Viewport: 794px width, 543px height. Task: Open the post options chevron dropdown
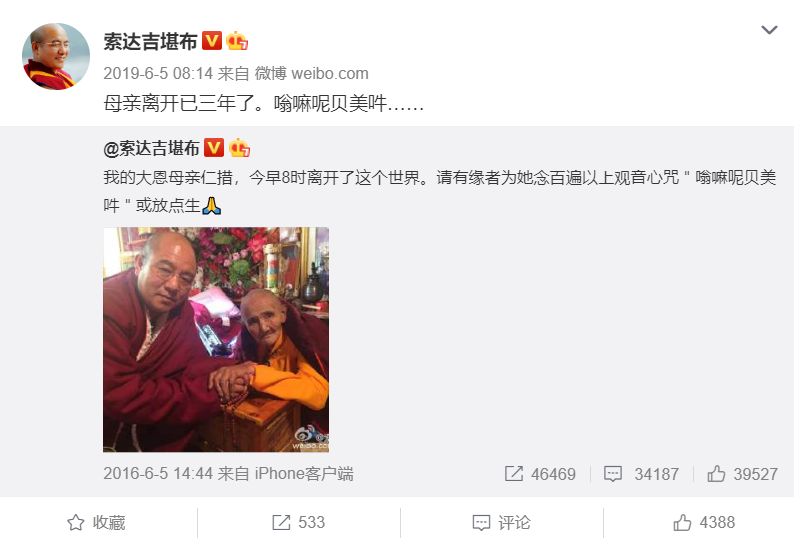click(769, 30)
